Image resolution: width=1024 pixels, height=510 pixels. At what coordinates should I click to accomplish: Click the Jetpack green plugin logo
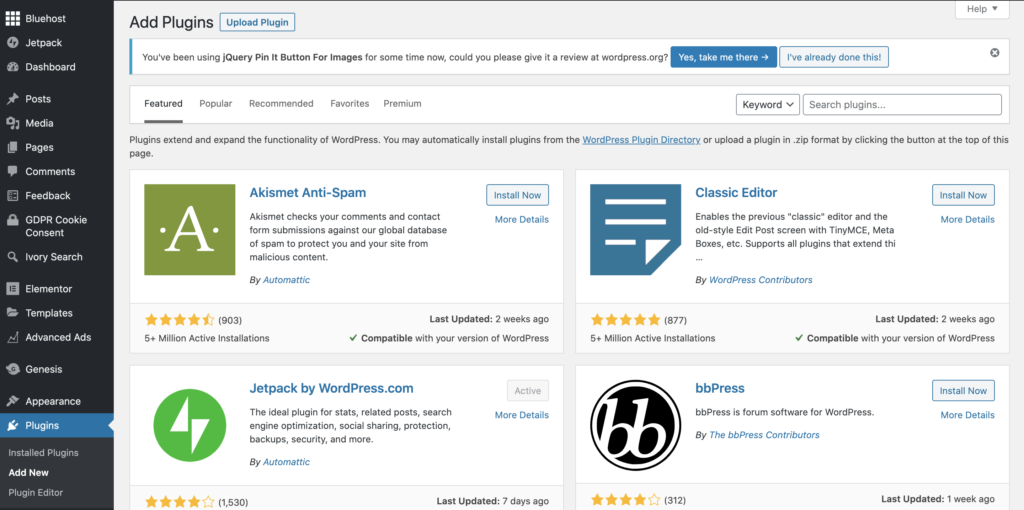189,425
